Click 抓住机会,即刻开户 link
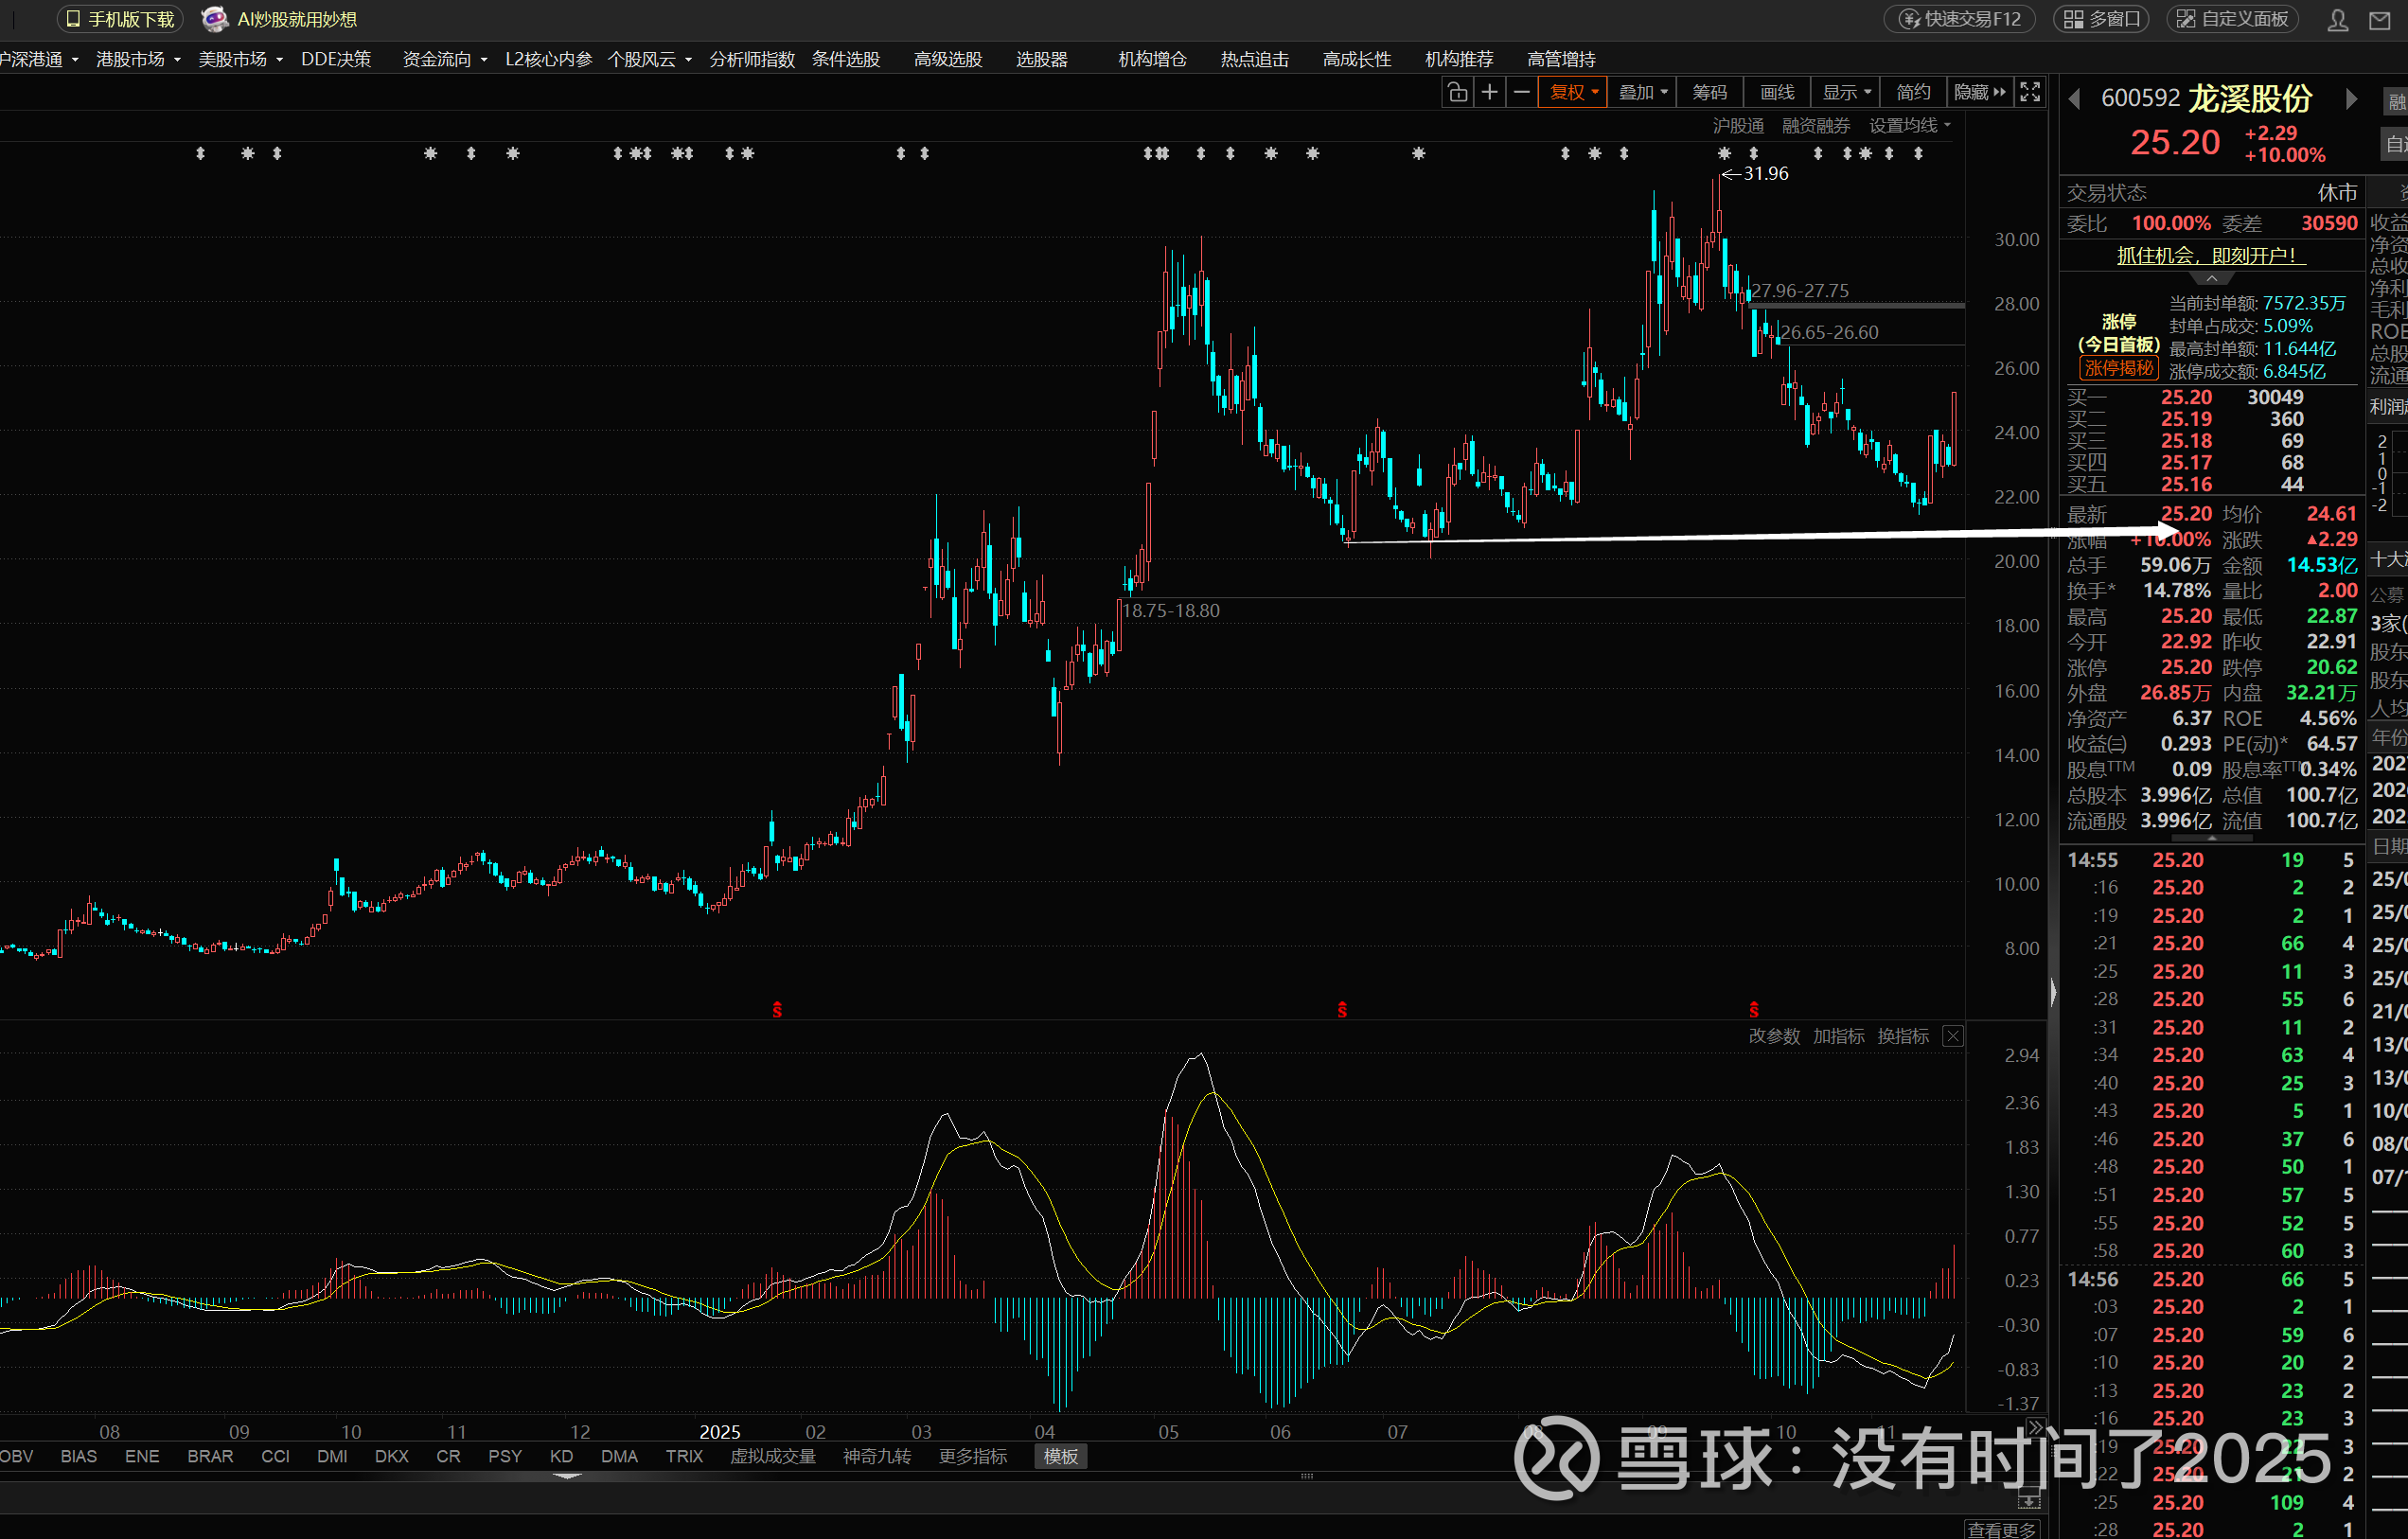The height and width of the screenshot is (1539, 2408). click(x=2210, y=255)
